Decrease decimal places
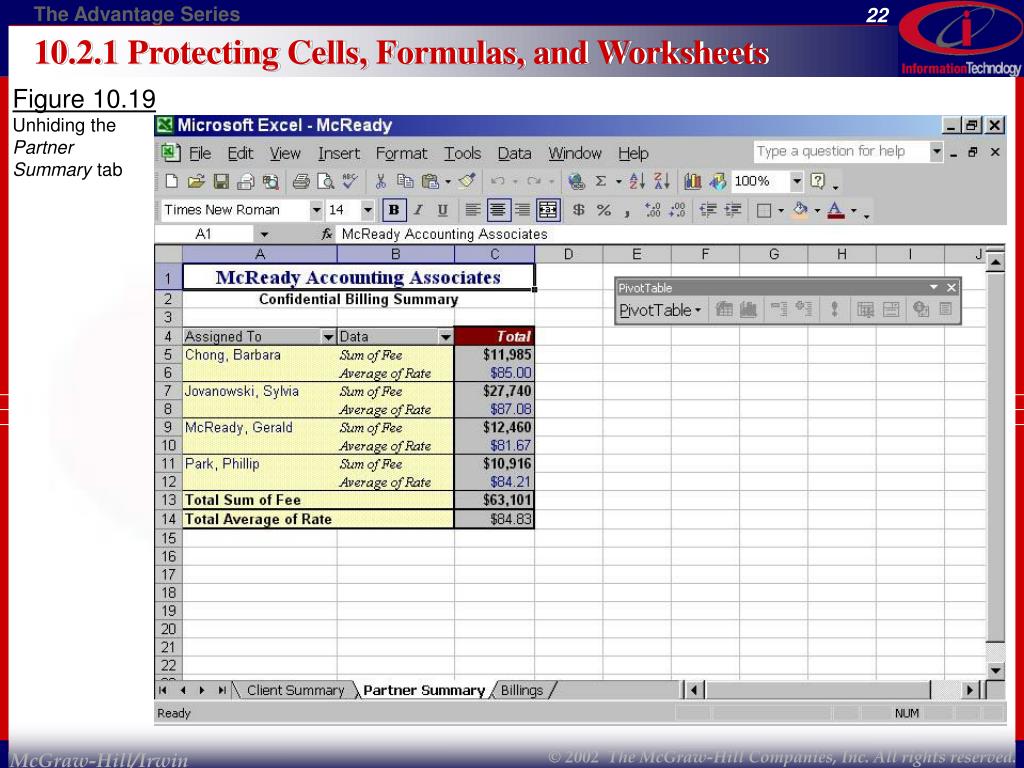The image size is (1024, 768). [x=677, y=210]
